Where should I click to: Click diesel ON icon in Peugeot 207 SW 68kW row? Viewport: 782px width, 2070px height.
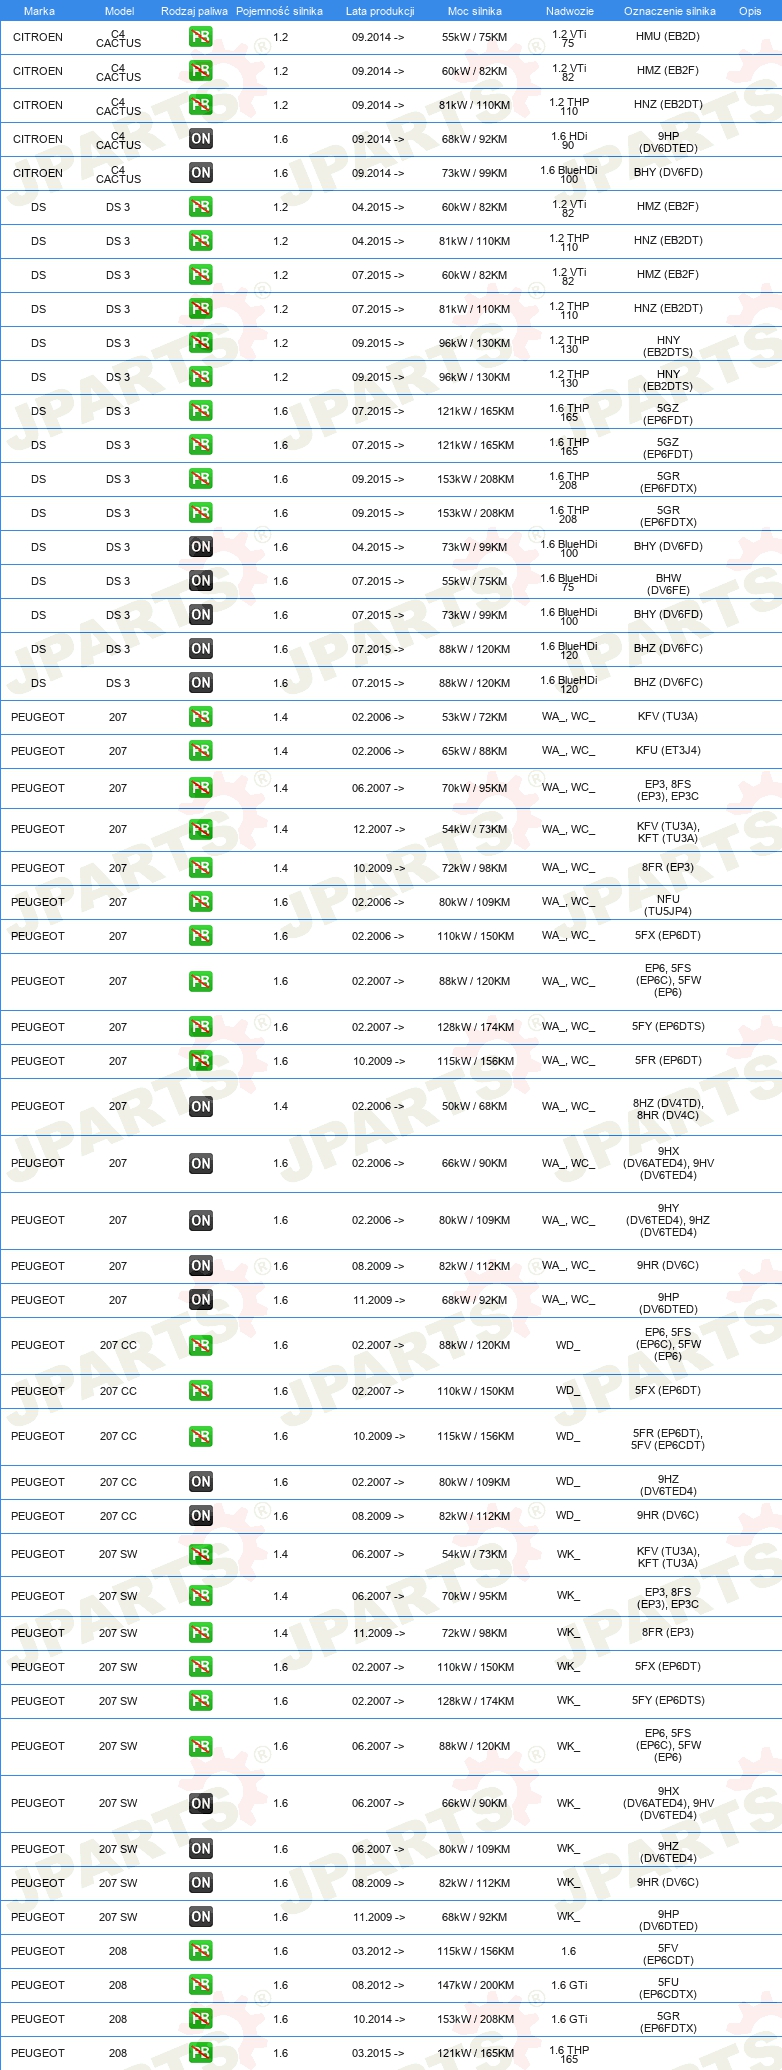click(200, 1917)
